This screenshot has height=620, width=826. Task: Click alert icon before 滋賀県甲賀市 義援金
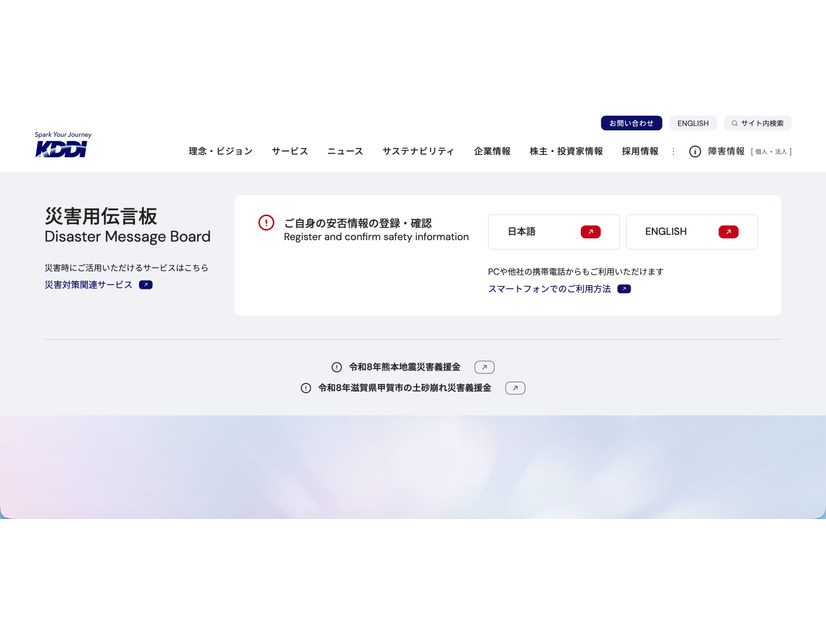(306, 388)
